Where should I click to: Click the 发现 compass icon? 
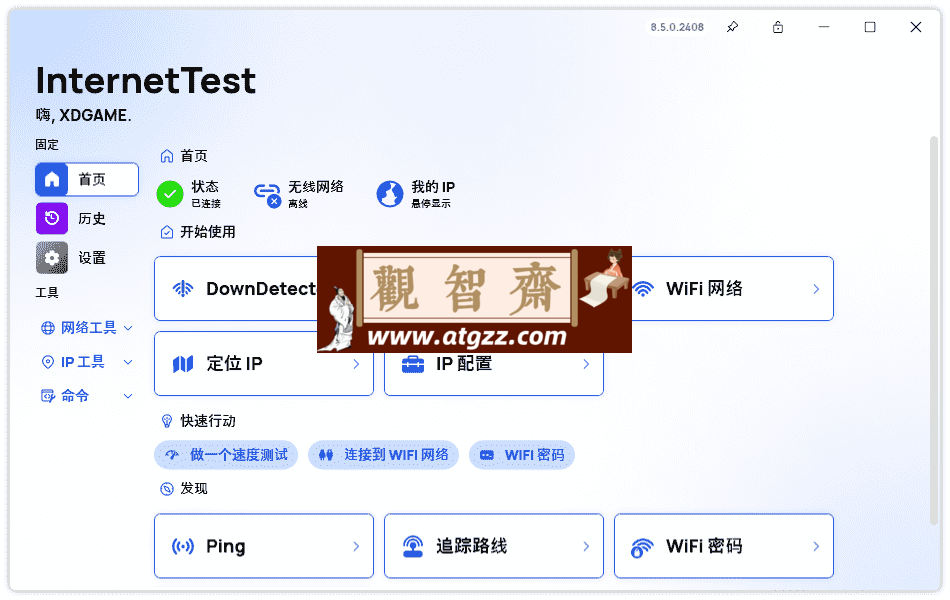[x=167, y=488]
